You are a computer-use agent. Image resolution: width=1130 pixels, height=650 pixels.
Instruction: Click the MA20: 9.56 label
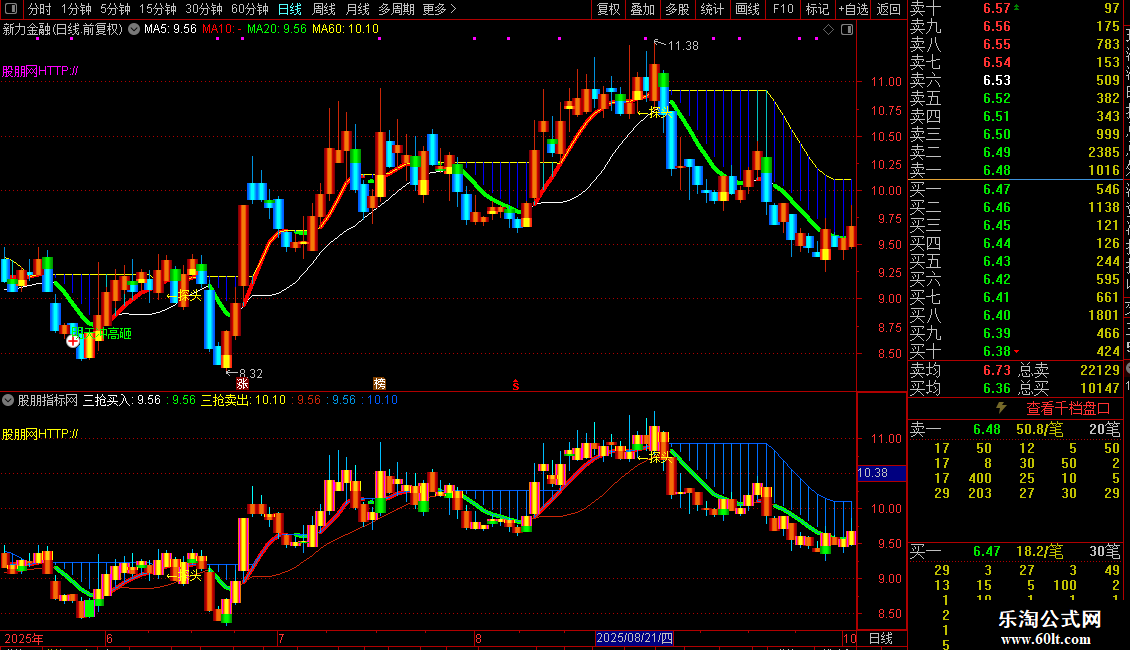point(277,29)
